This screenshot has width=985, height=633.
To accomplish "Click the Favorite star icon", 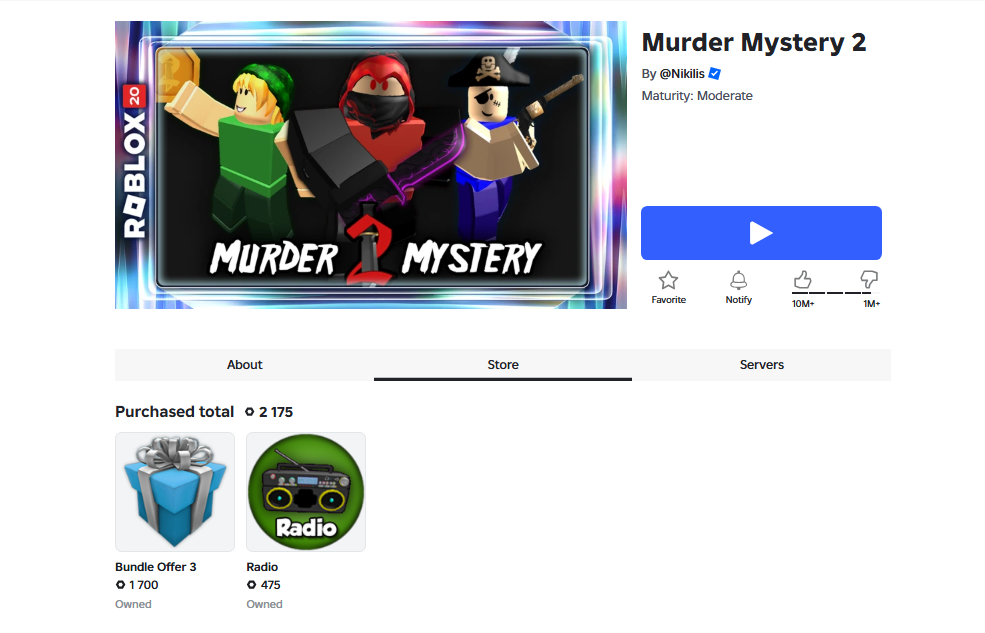I will (668, 280).
